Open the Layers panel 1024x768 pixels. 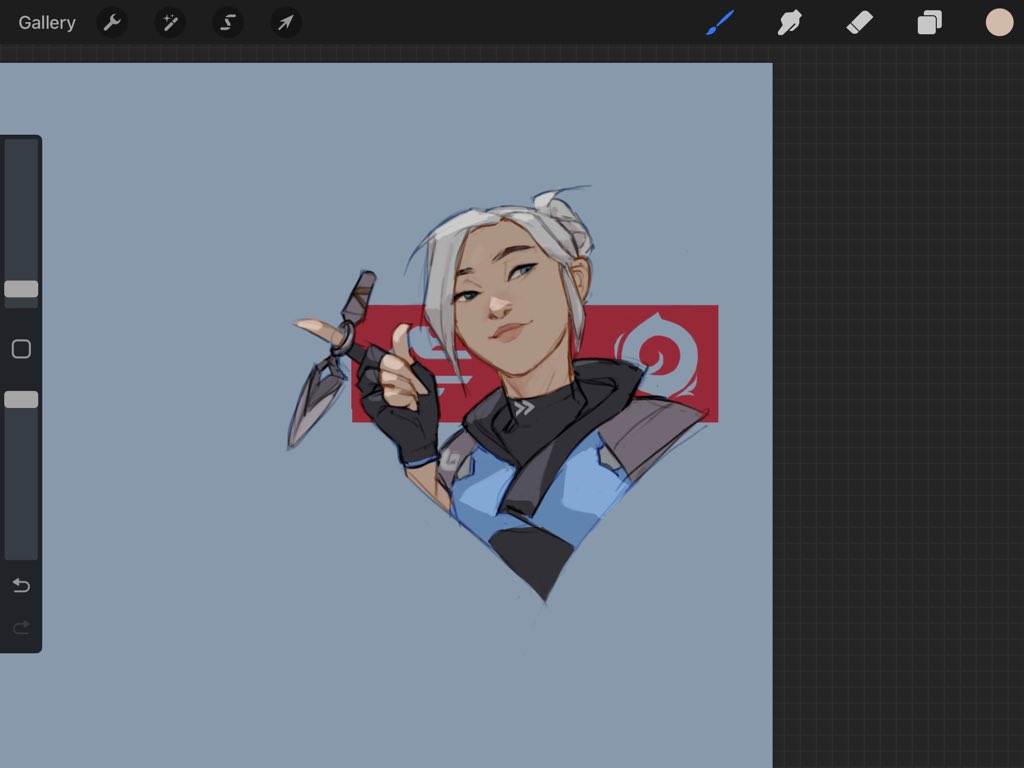pyautogui.click(x=929, y=23)
